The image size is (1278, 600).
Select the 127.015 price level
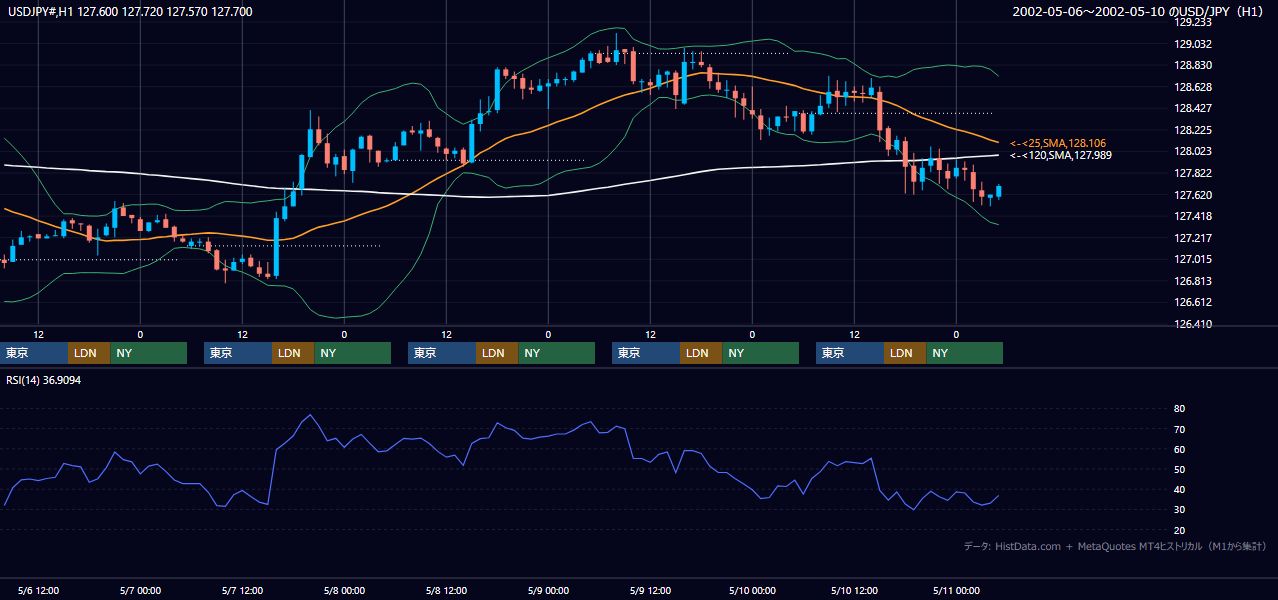[1194, 259]
